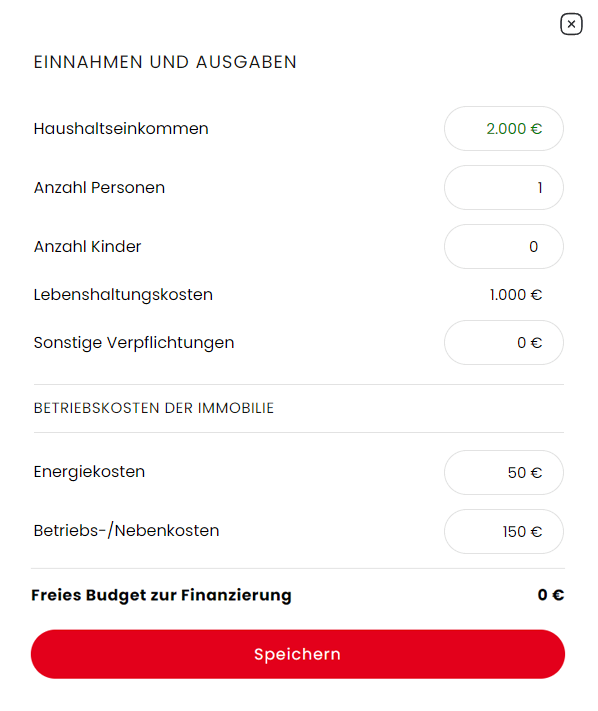Close the dialog with the X icon

(x=571, y=24)
